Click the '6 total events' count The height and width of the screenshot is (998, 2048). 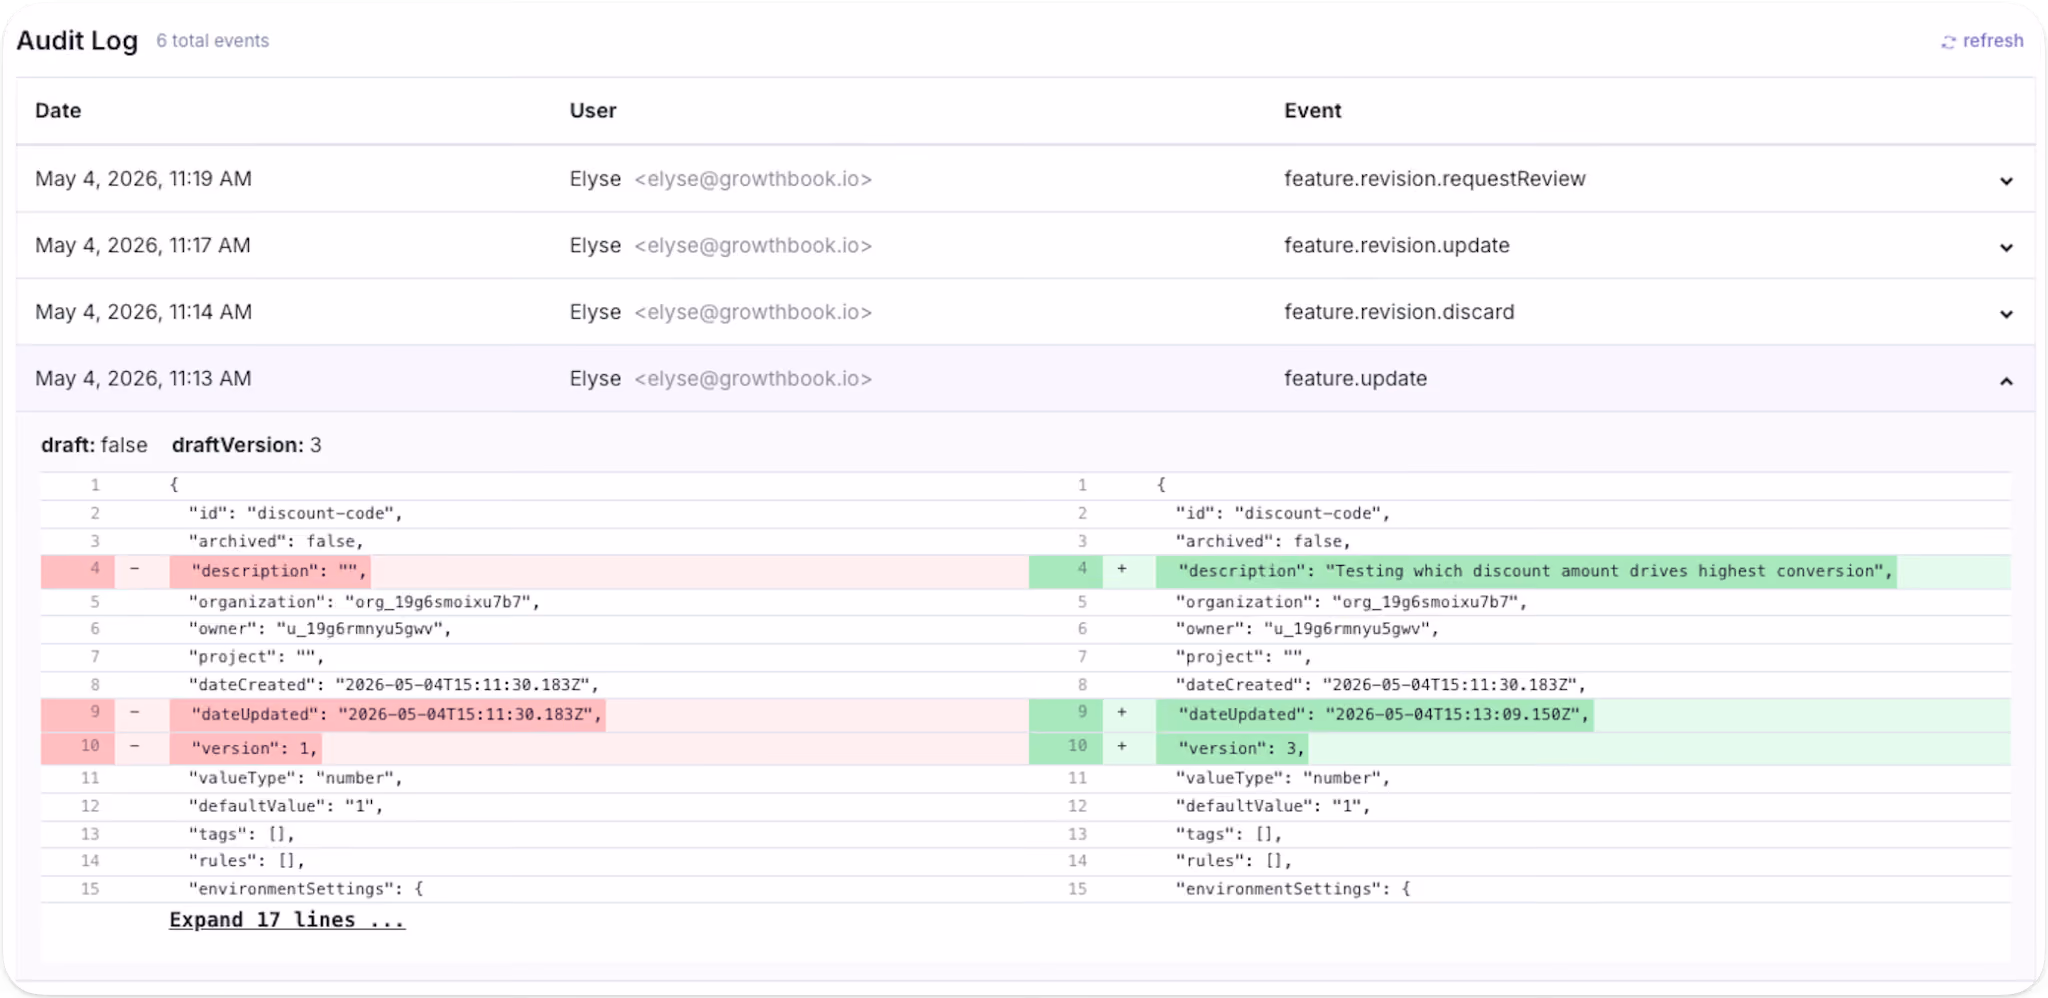click(212, 41)
